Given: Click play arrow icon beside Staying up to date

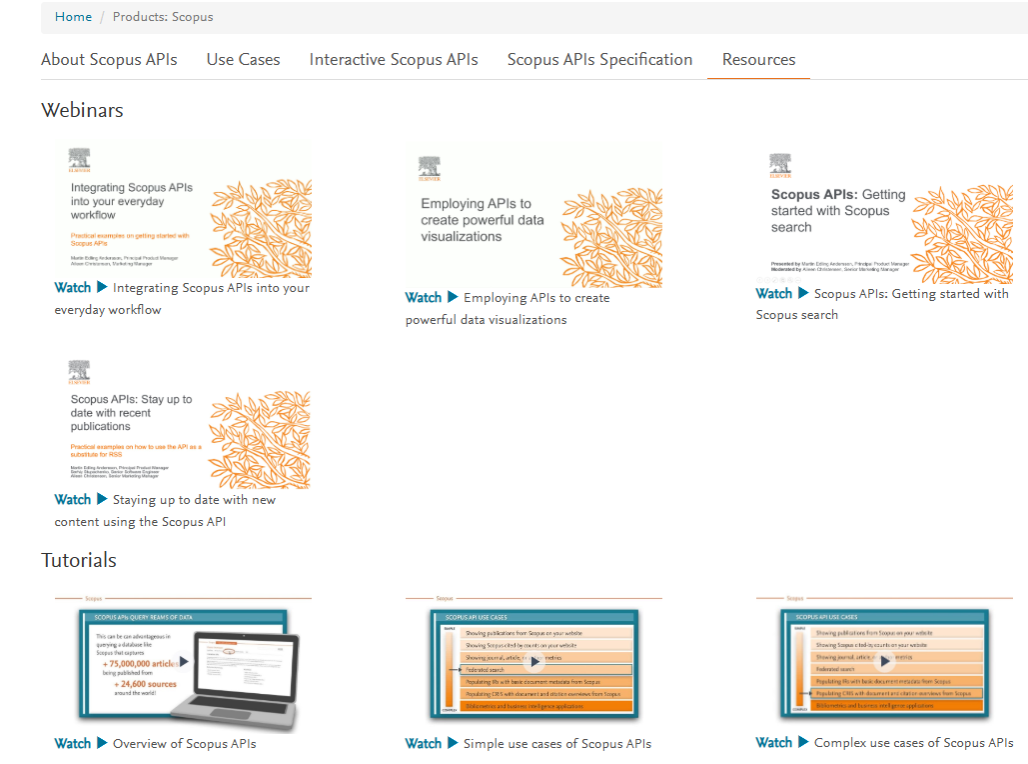Looking at the screenshot, I should tap(102, 499).
